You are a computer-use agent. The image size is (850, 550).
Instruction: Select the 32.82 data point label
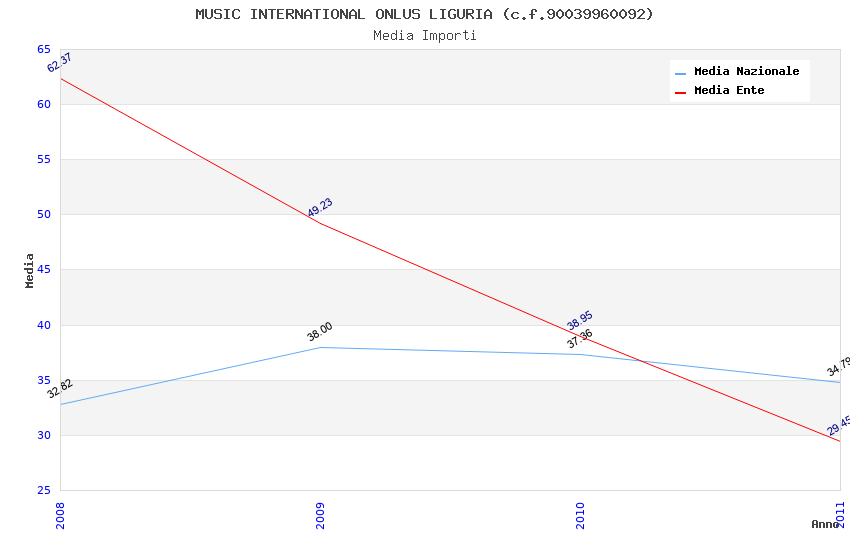pos(60,389)
